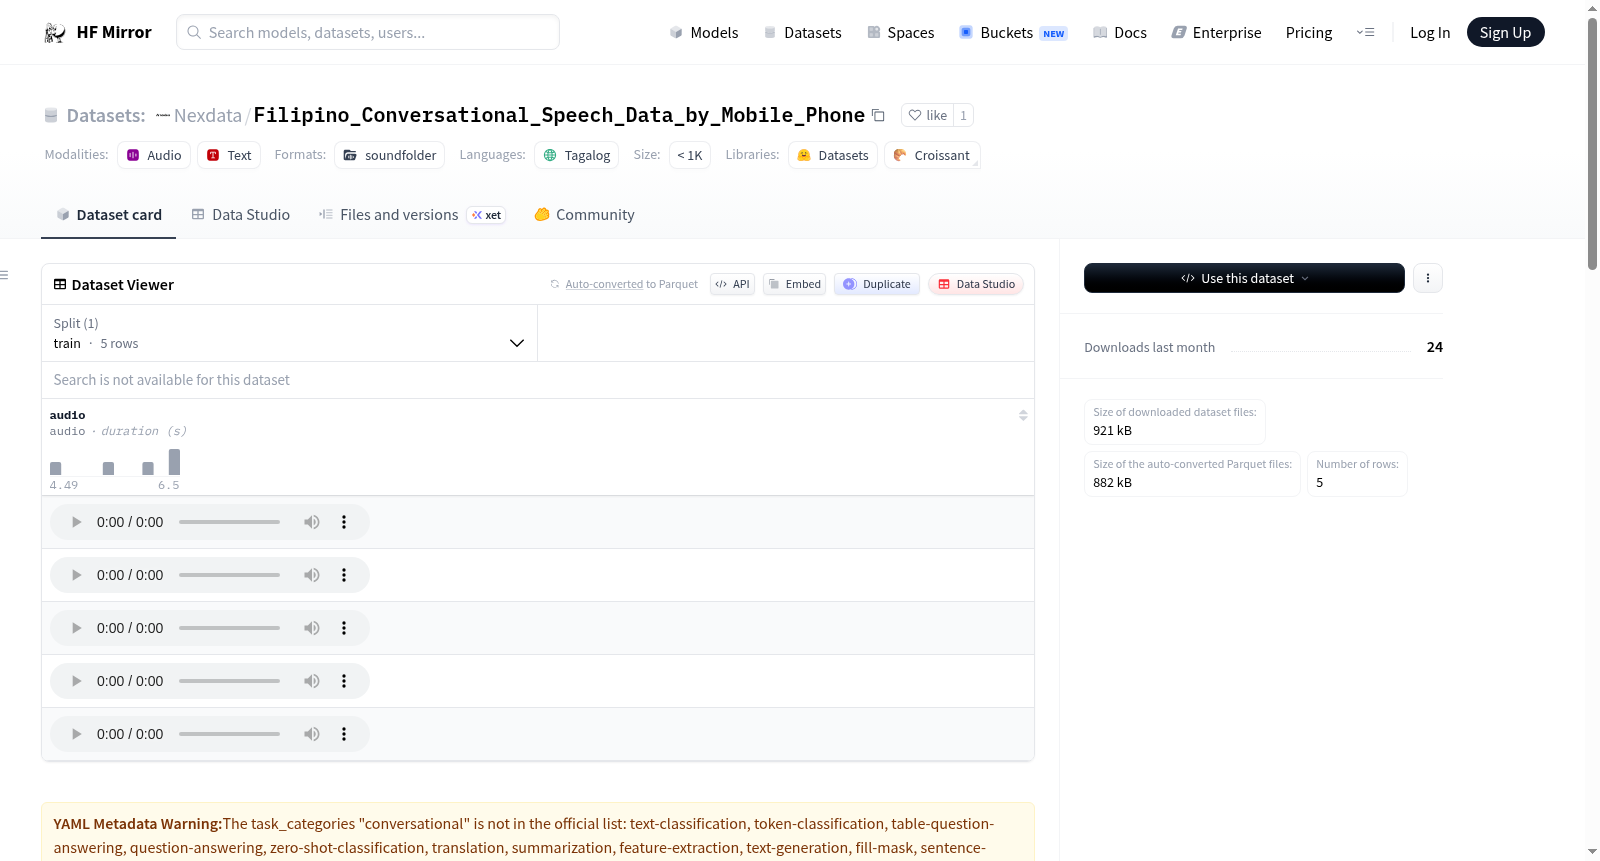This screenshot has width=1600, height=861.
Task: Mute the third audio player
Action: 312,628
